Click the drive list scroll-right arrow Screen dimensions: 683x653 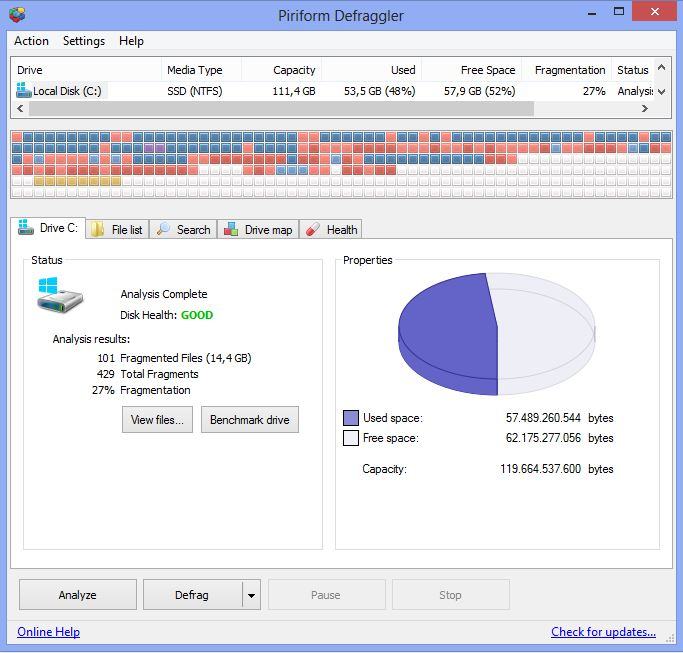pos(645,108)
